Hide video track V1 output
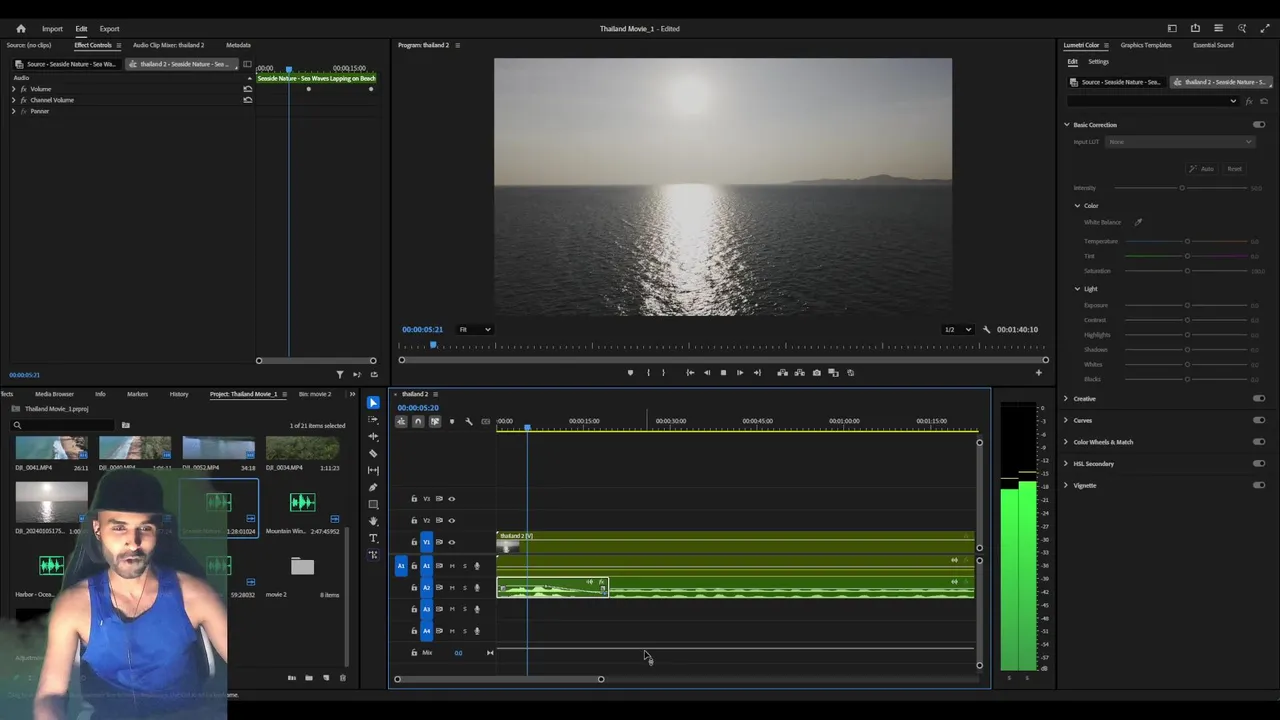Screen dimensions: 1280x720 point(451,542)
